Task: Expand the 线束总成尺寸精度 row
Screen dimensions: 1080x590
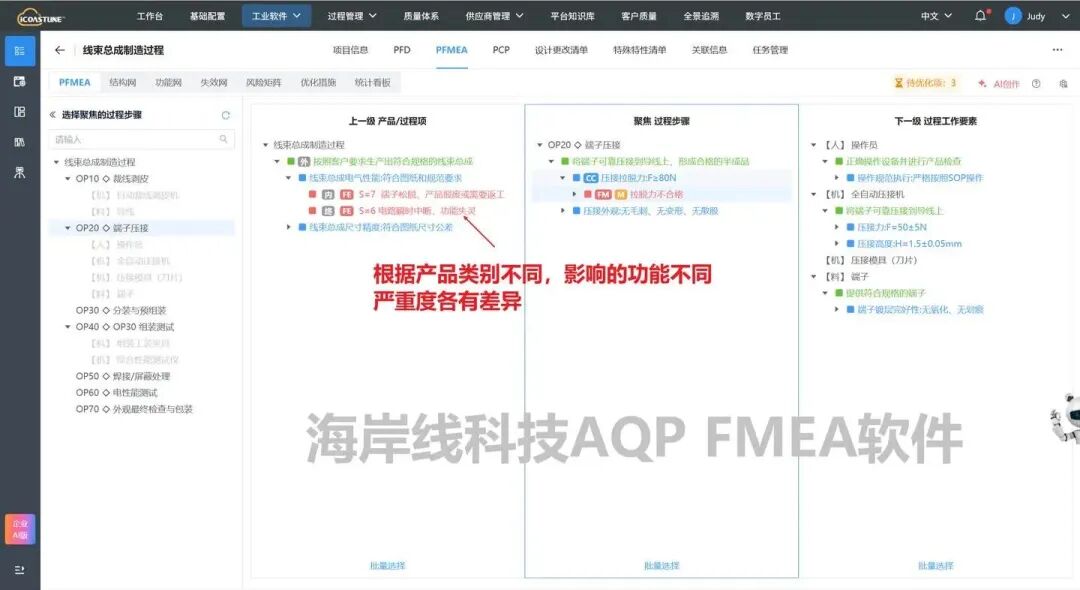Action: [289, 227]
